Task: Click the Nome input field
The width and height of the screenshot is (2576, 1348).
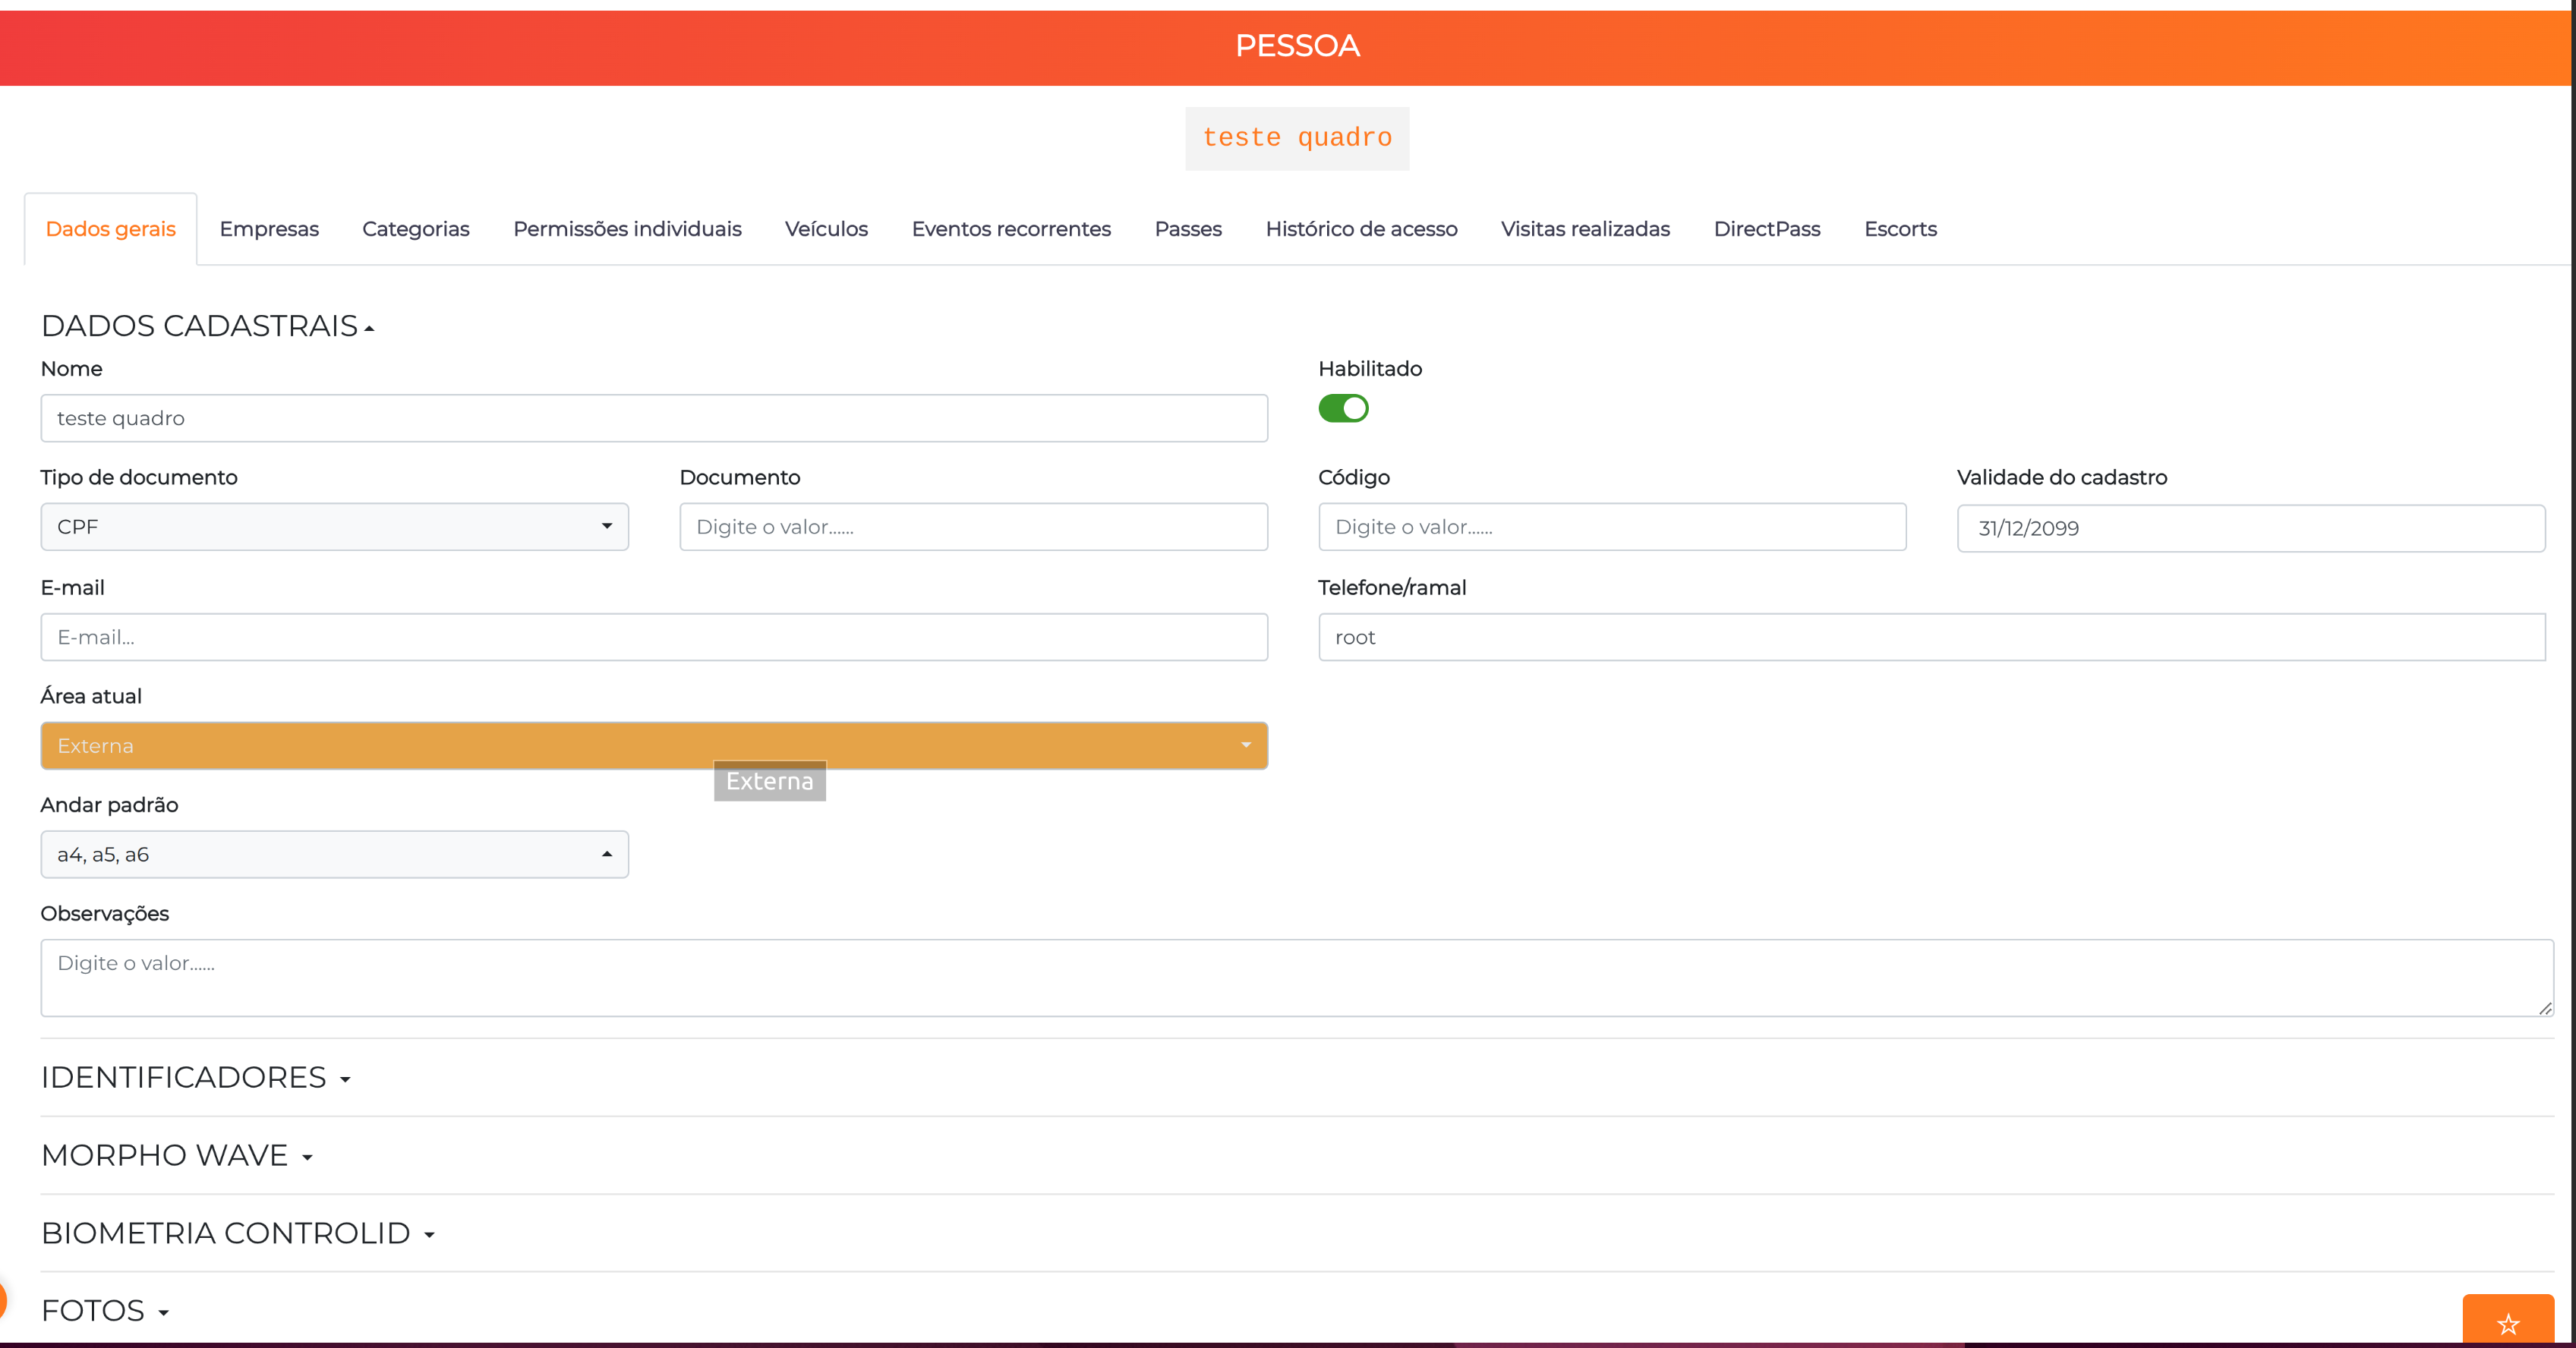Action: click(654, 418)
